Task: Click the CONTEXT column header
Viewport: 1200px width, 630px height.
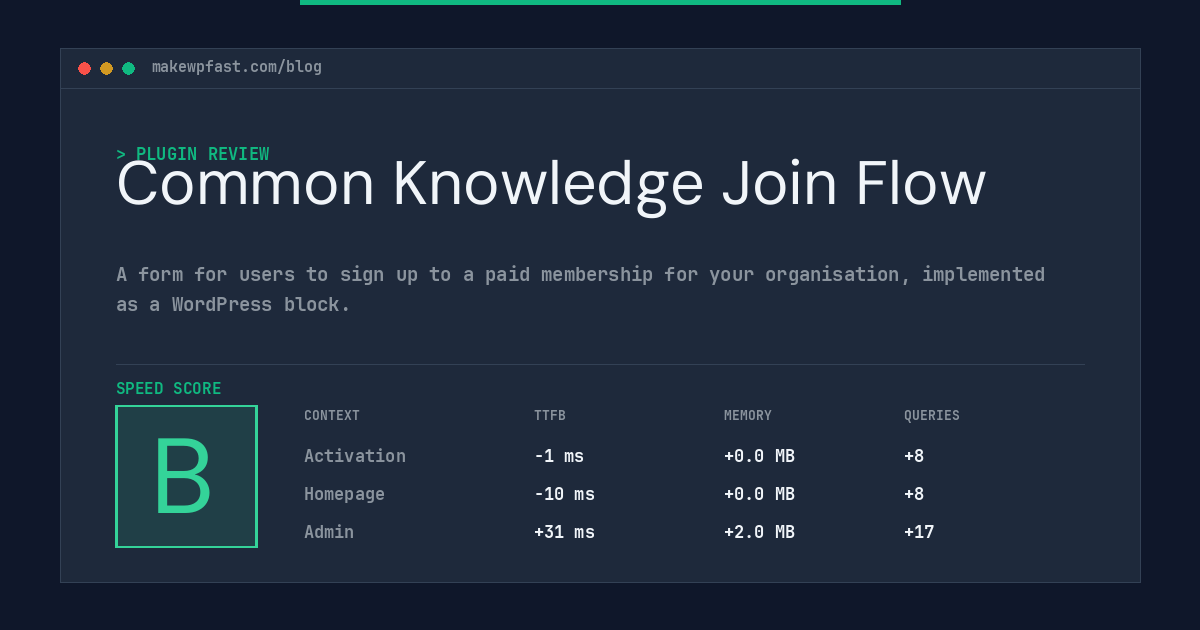Action: pos(332,416)
